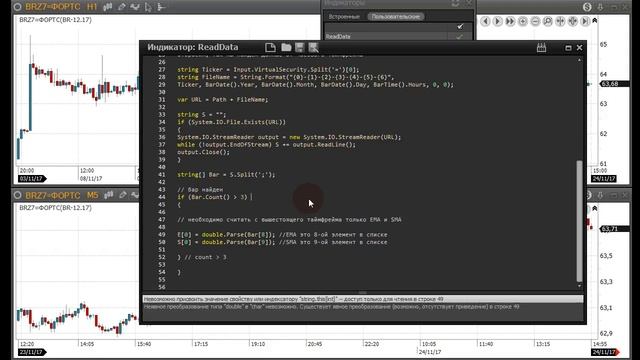Click the second error about double to char conversion
The image size is (640, 360).
(x=362, y=307)
